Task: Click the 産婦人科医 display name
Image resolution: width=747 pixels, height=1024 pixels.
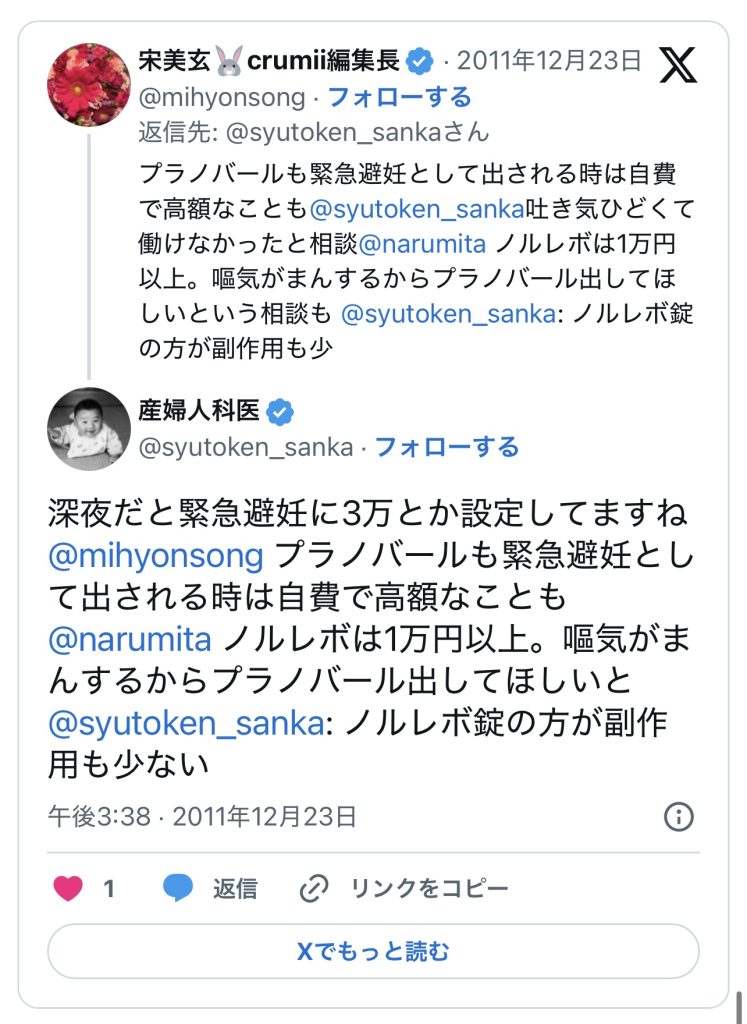Action: click(x=199, y=410)
